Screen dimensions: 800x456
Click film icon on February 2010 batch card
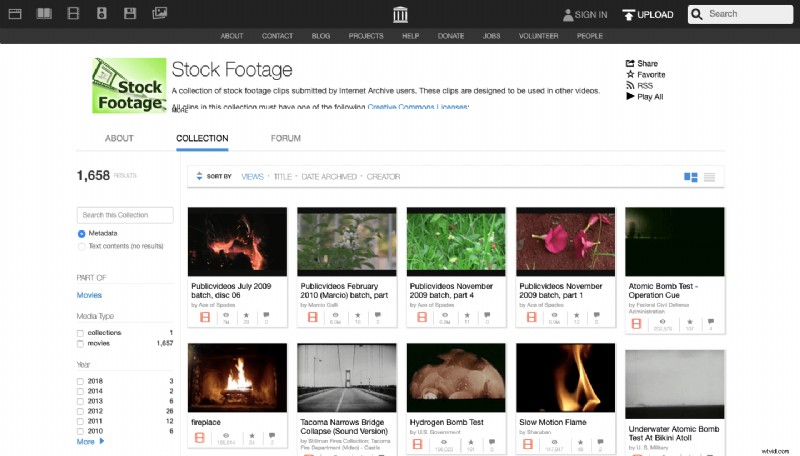click(313, 317)
